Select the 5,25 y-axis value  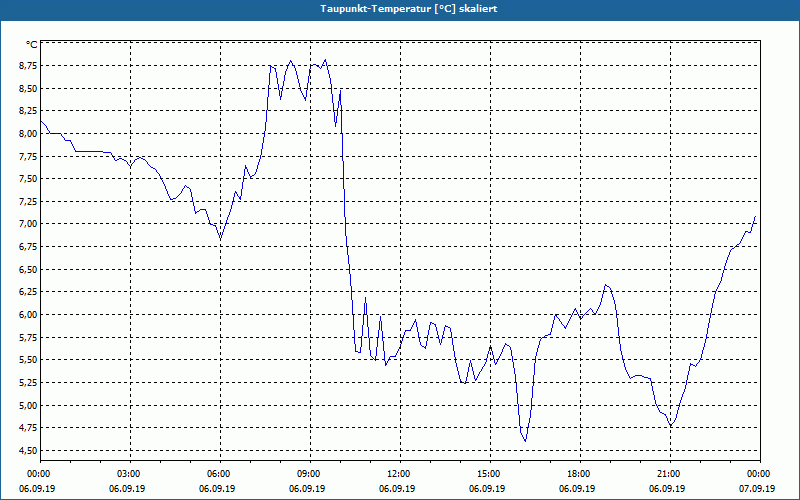pyautogui.click(x=28, y=382)
